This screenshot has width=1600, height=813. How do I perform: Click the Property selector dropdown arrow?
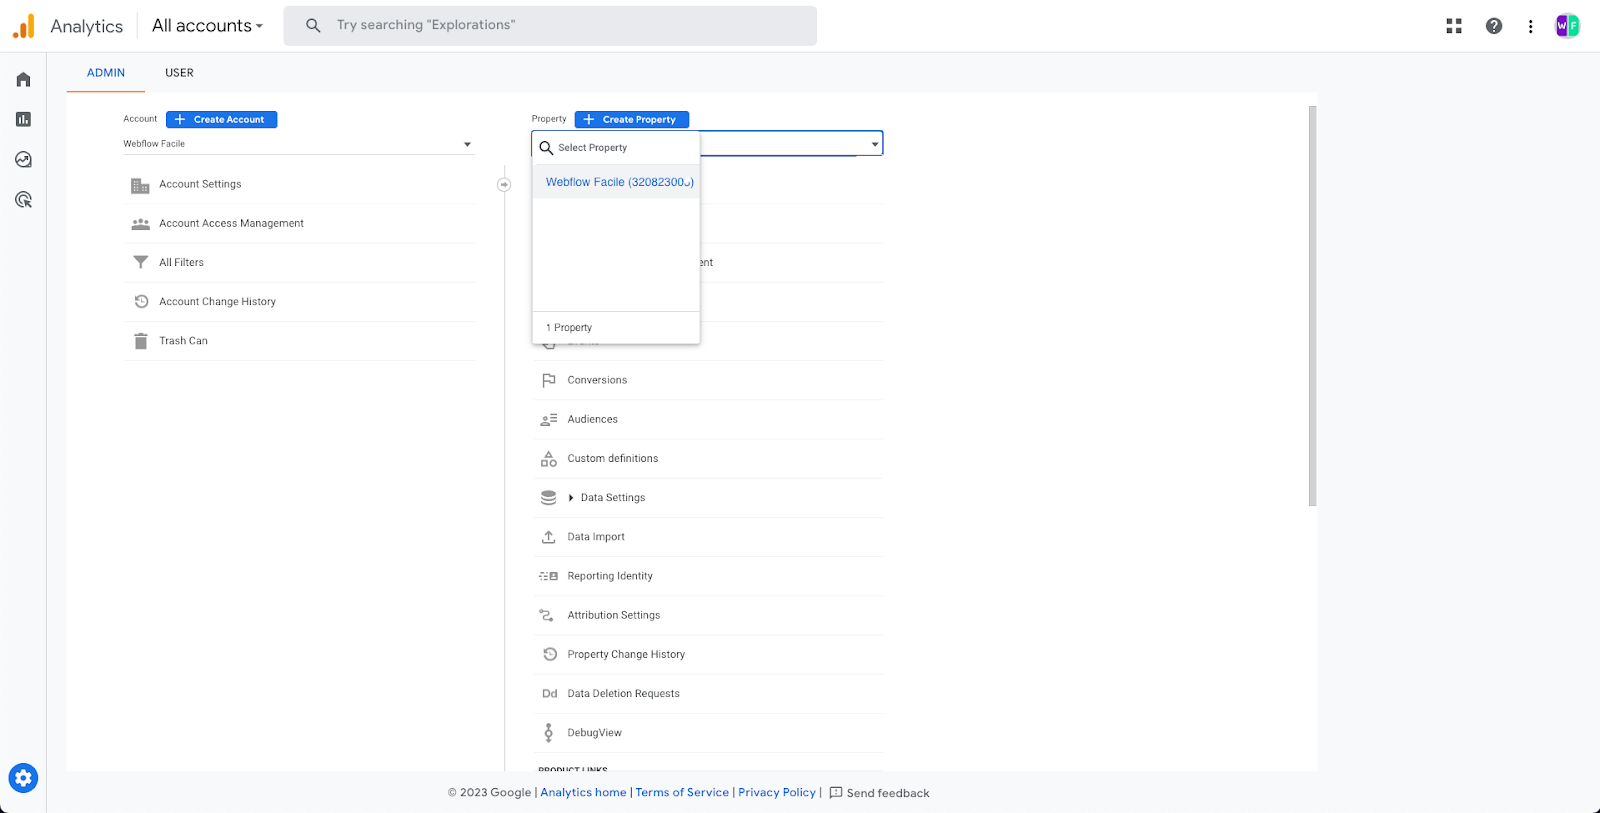coord(875,145)
